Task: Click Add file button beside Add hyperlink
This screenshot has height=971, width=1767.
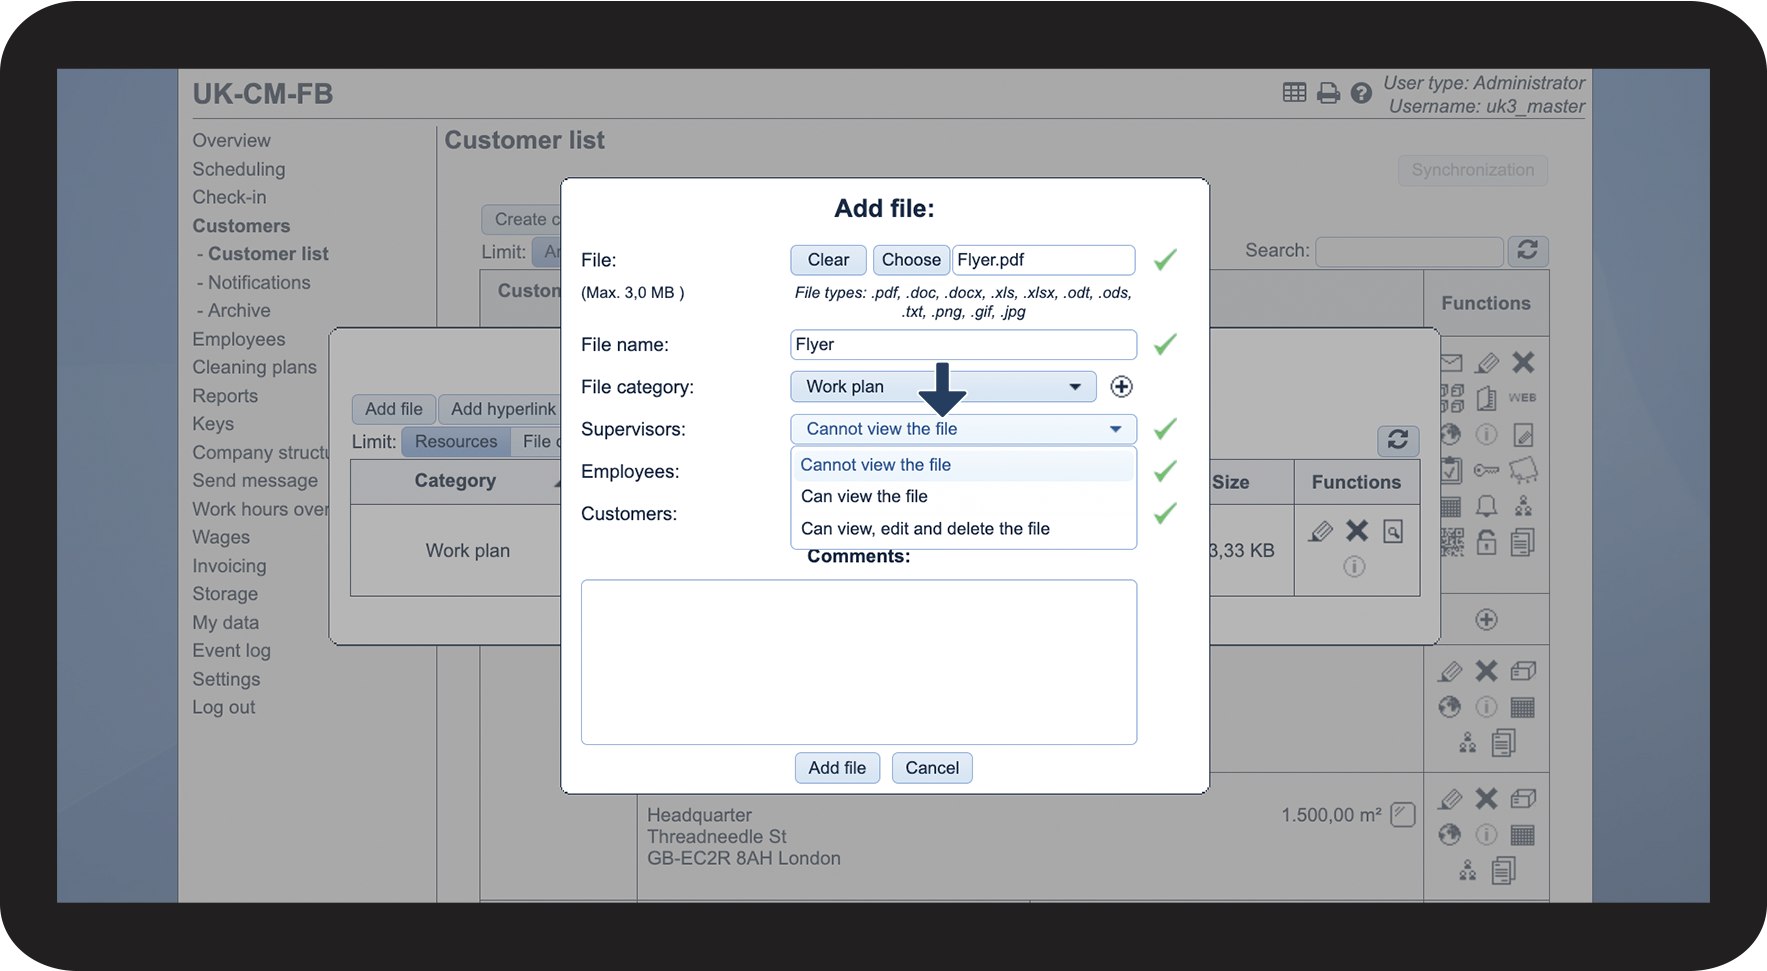Action: [394, 409]
